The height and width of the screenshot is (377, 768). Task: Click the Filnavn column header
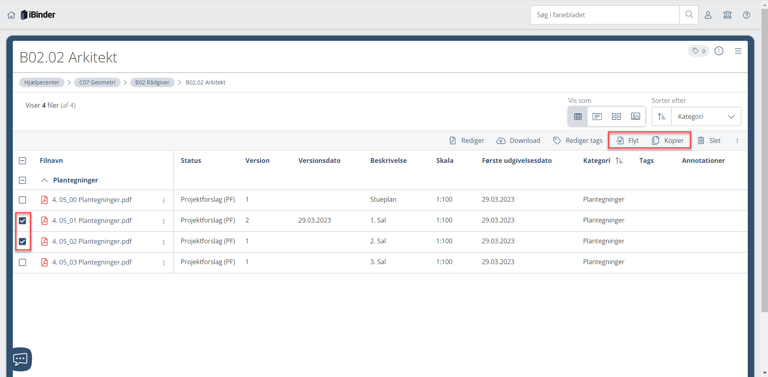click(x=51, y=161)
